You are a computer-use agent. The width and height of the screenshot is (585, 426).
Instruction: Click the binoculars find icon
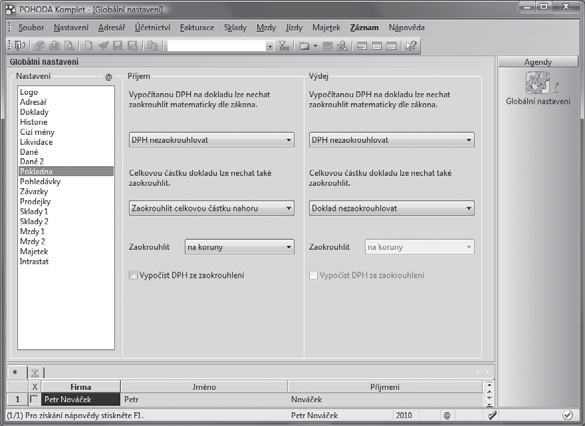(x=342, y=46)
